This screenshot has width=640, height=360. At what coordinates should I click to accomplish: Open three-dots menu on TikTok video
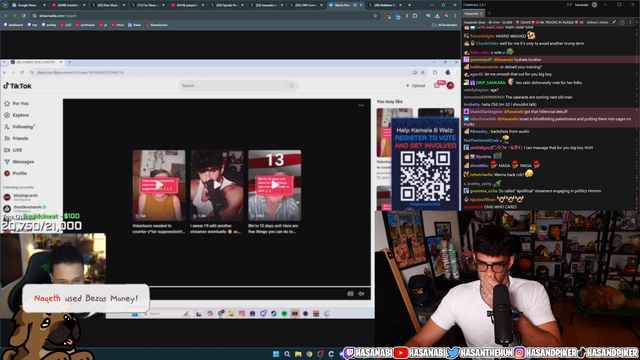tap(361, 105)
